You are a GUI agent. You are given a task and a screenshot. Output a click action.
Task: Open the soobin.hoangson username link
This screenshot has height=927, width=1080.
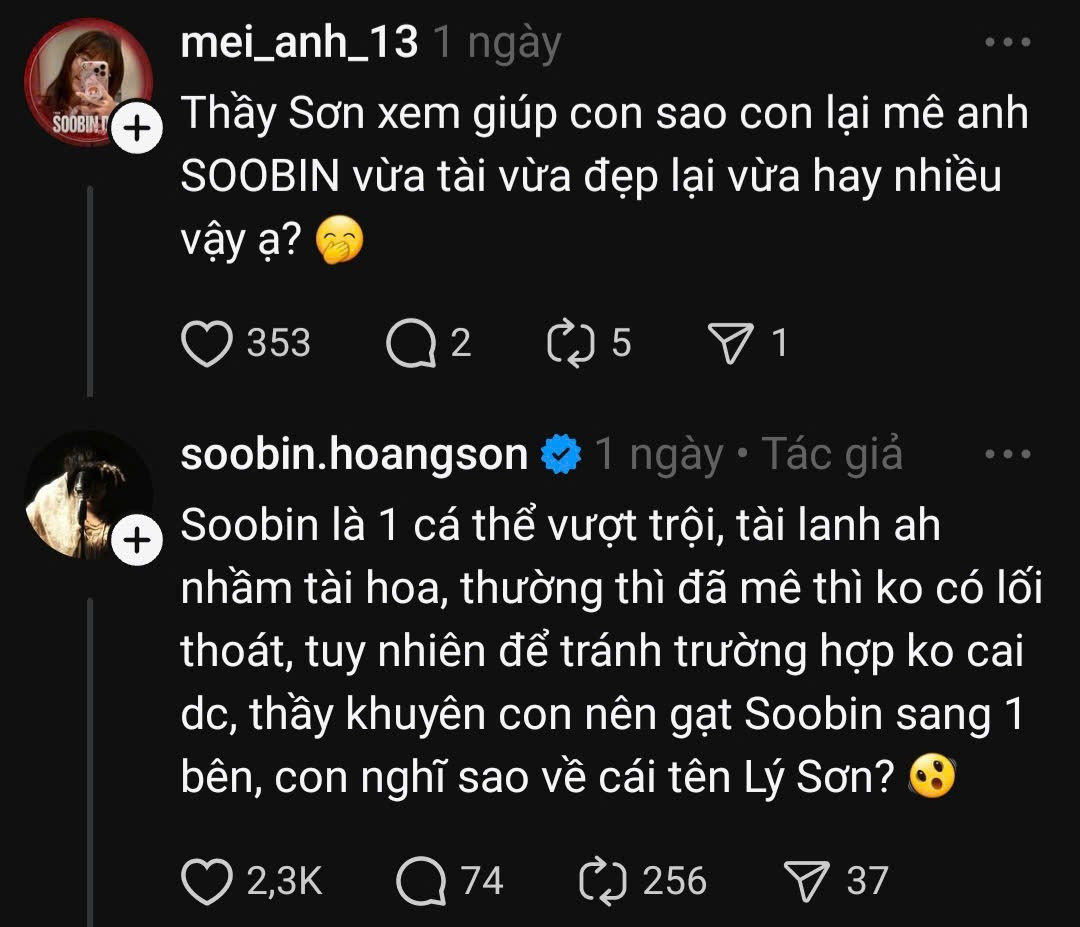coord(354,455)
